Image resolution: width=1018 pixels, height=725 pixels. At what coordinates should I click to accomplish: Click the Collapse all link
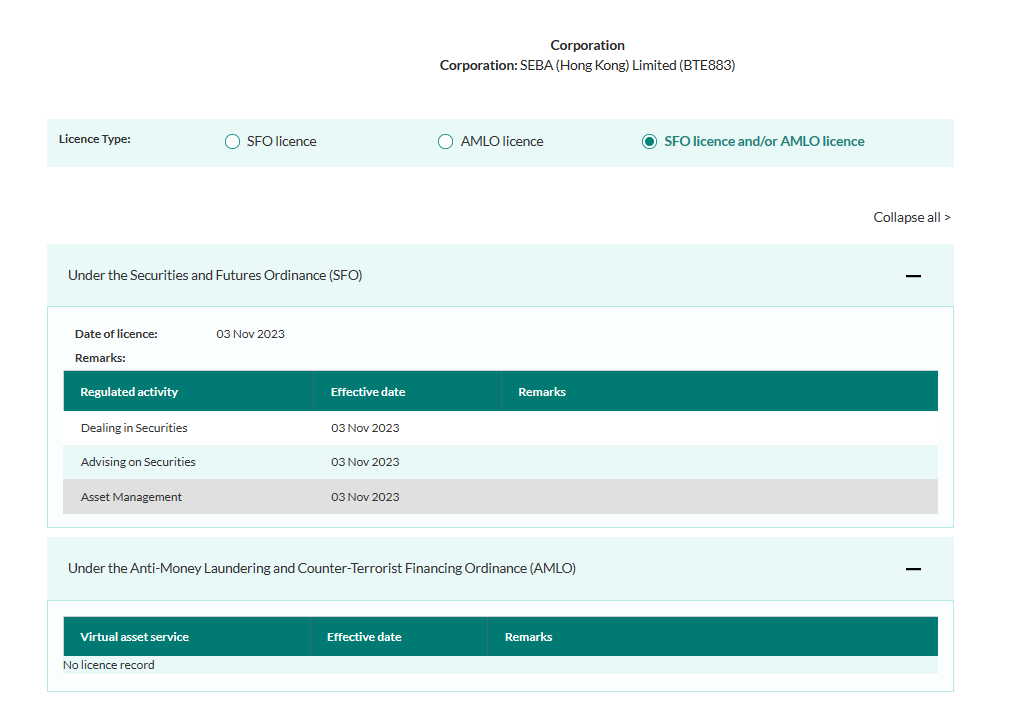911,217
